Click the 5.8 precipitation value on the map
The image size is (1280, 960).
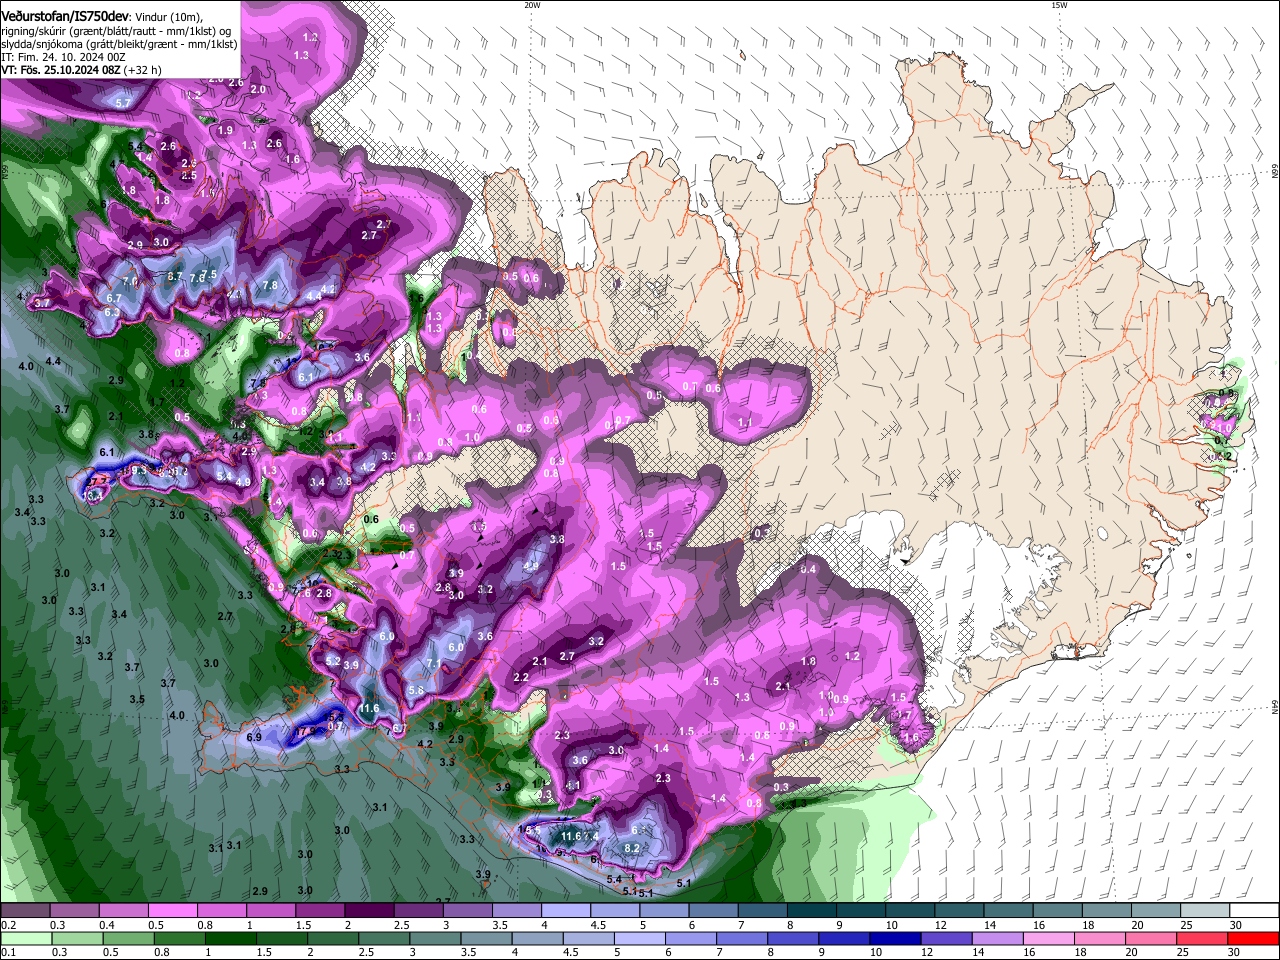point(416,691)
